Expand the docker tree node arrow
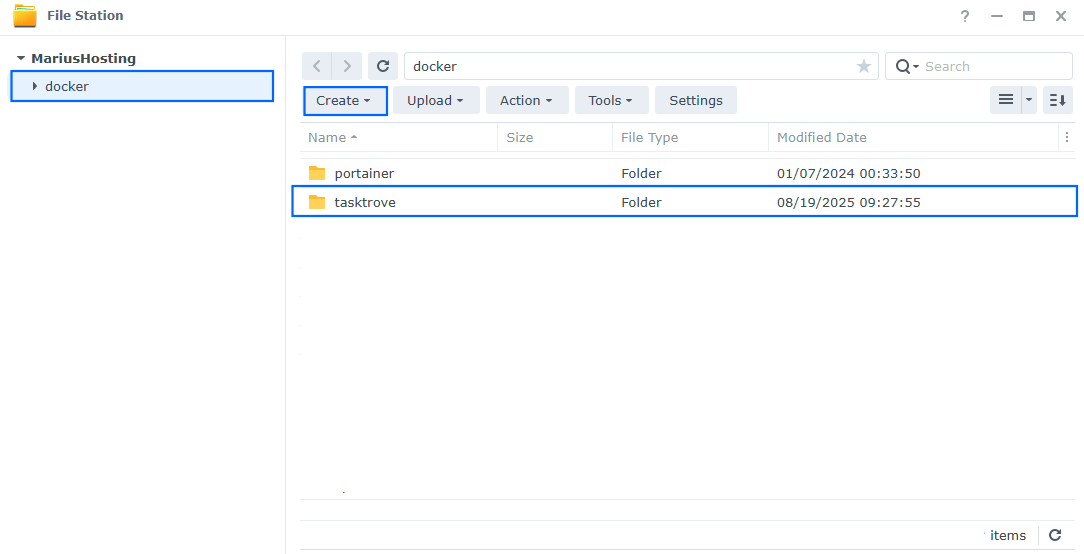 pos(35,86)
